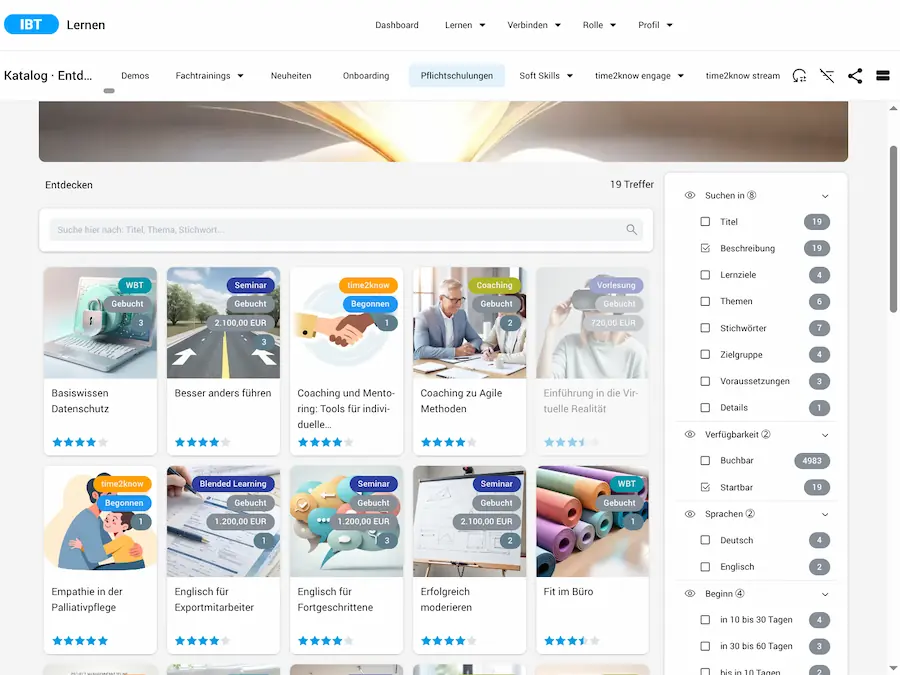Check the Lernziele filter

point(705,275)
